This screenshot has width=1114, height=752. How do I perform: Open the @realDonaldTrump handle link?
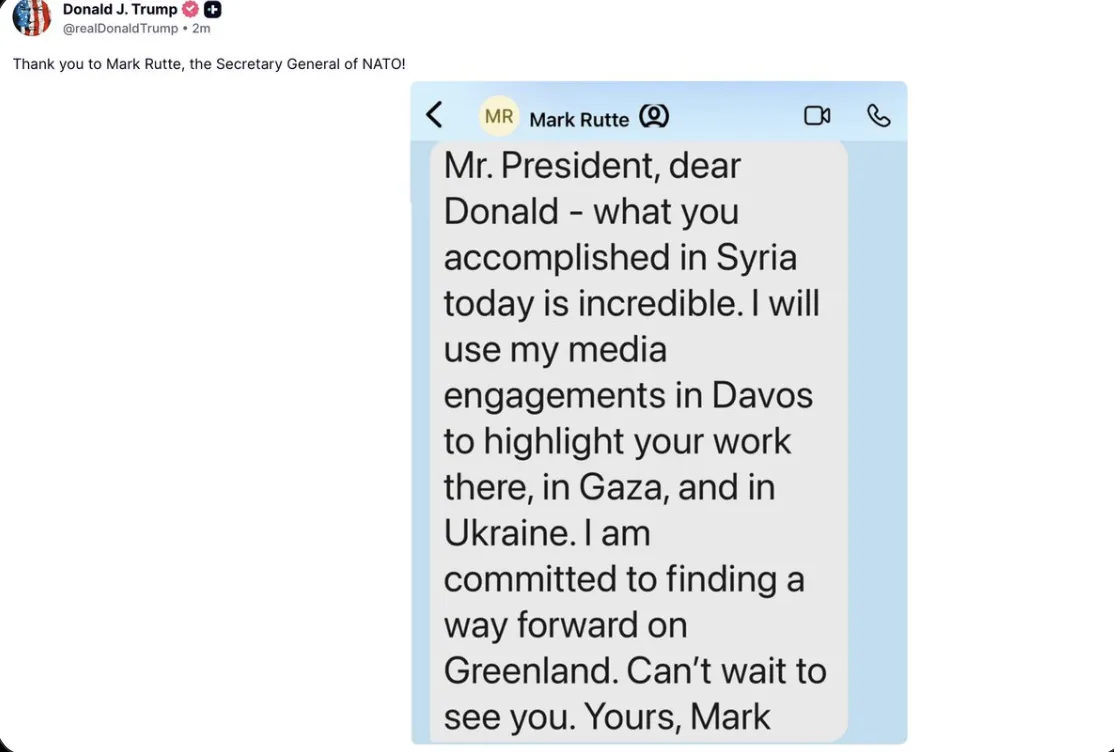120,28
